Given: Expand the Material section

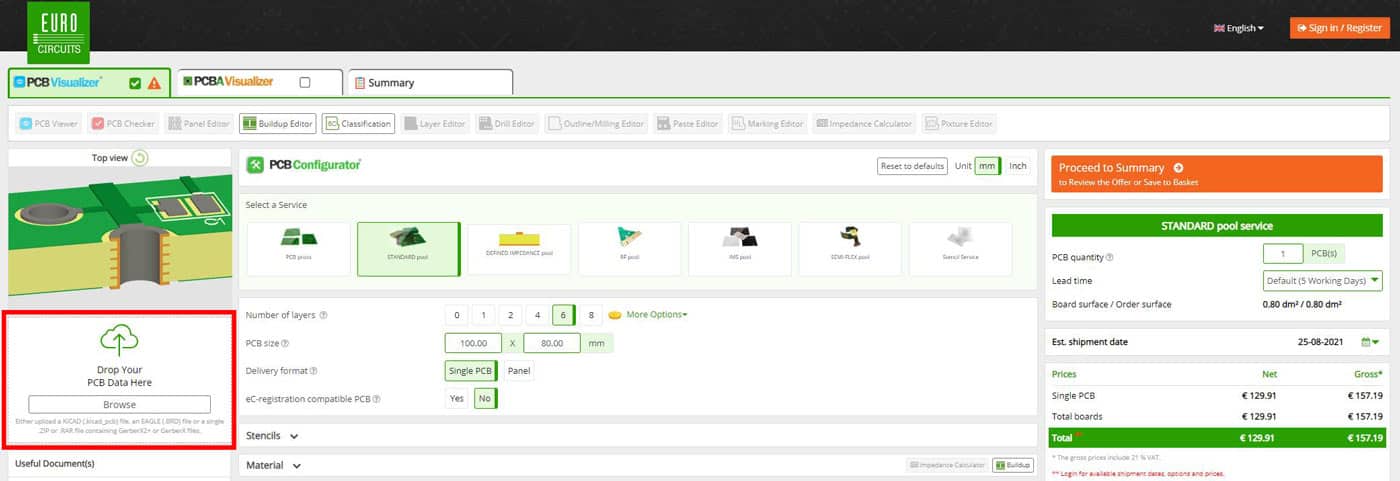Looking at the screenshot, I should (273, 465).
